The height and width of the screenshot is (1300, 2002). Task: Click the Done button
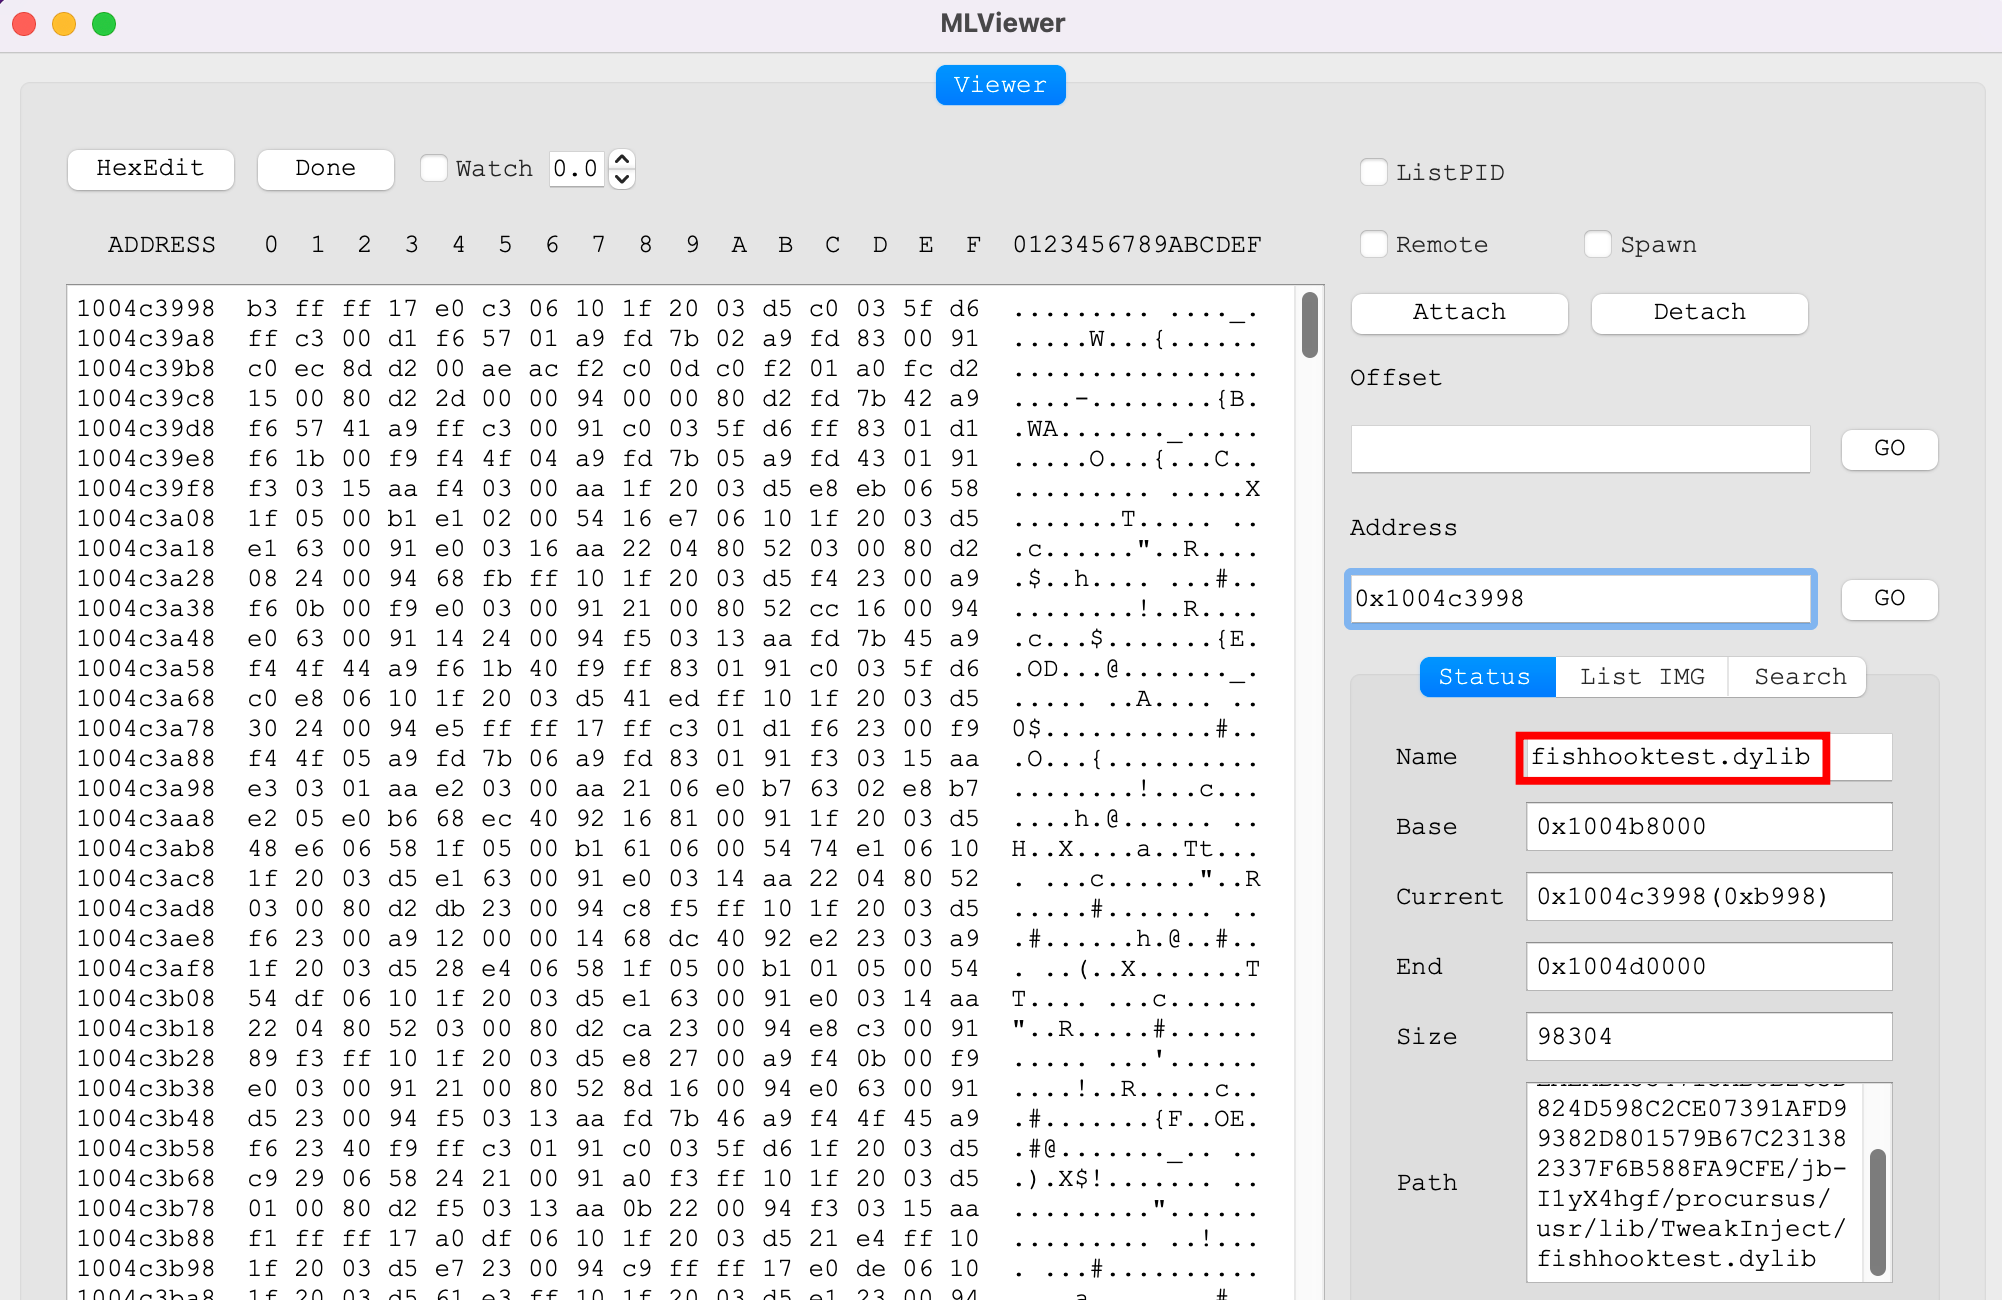coord(325,168)
